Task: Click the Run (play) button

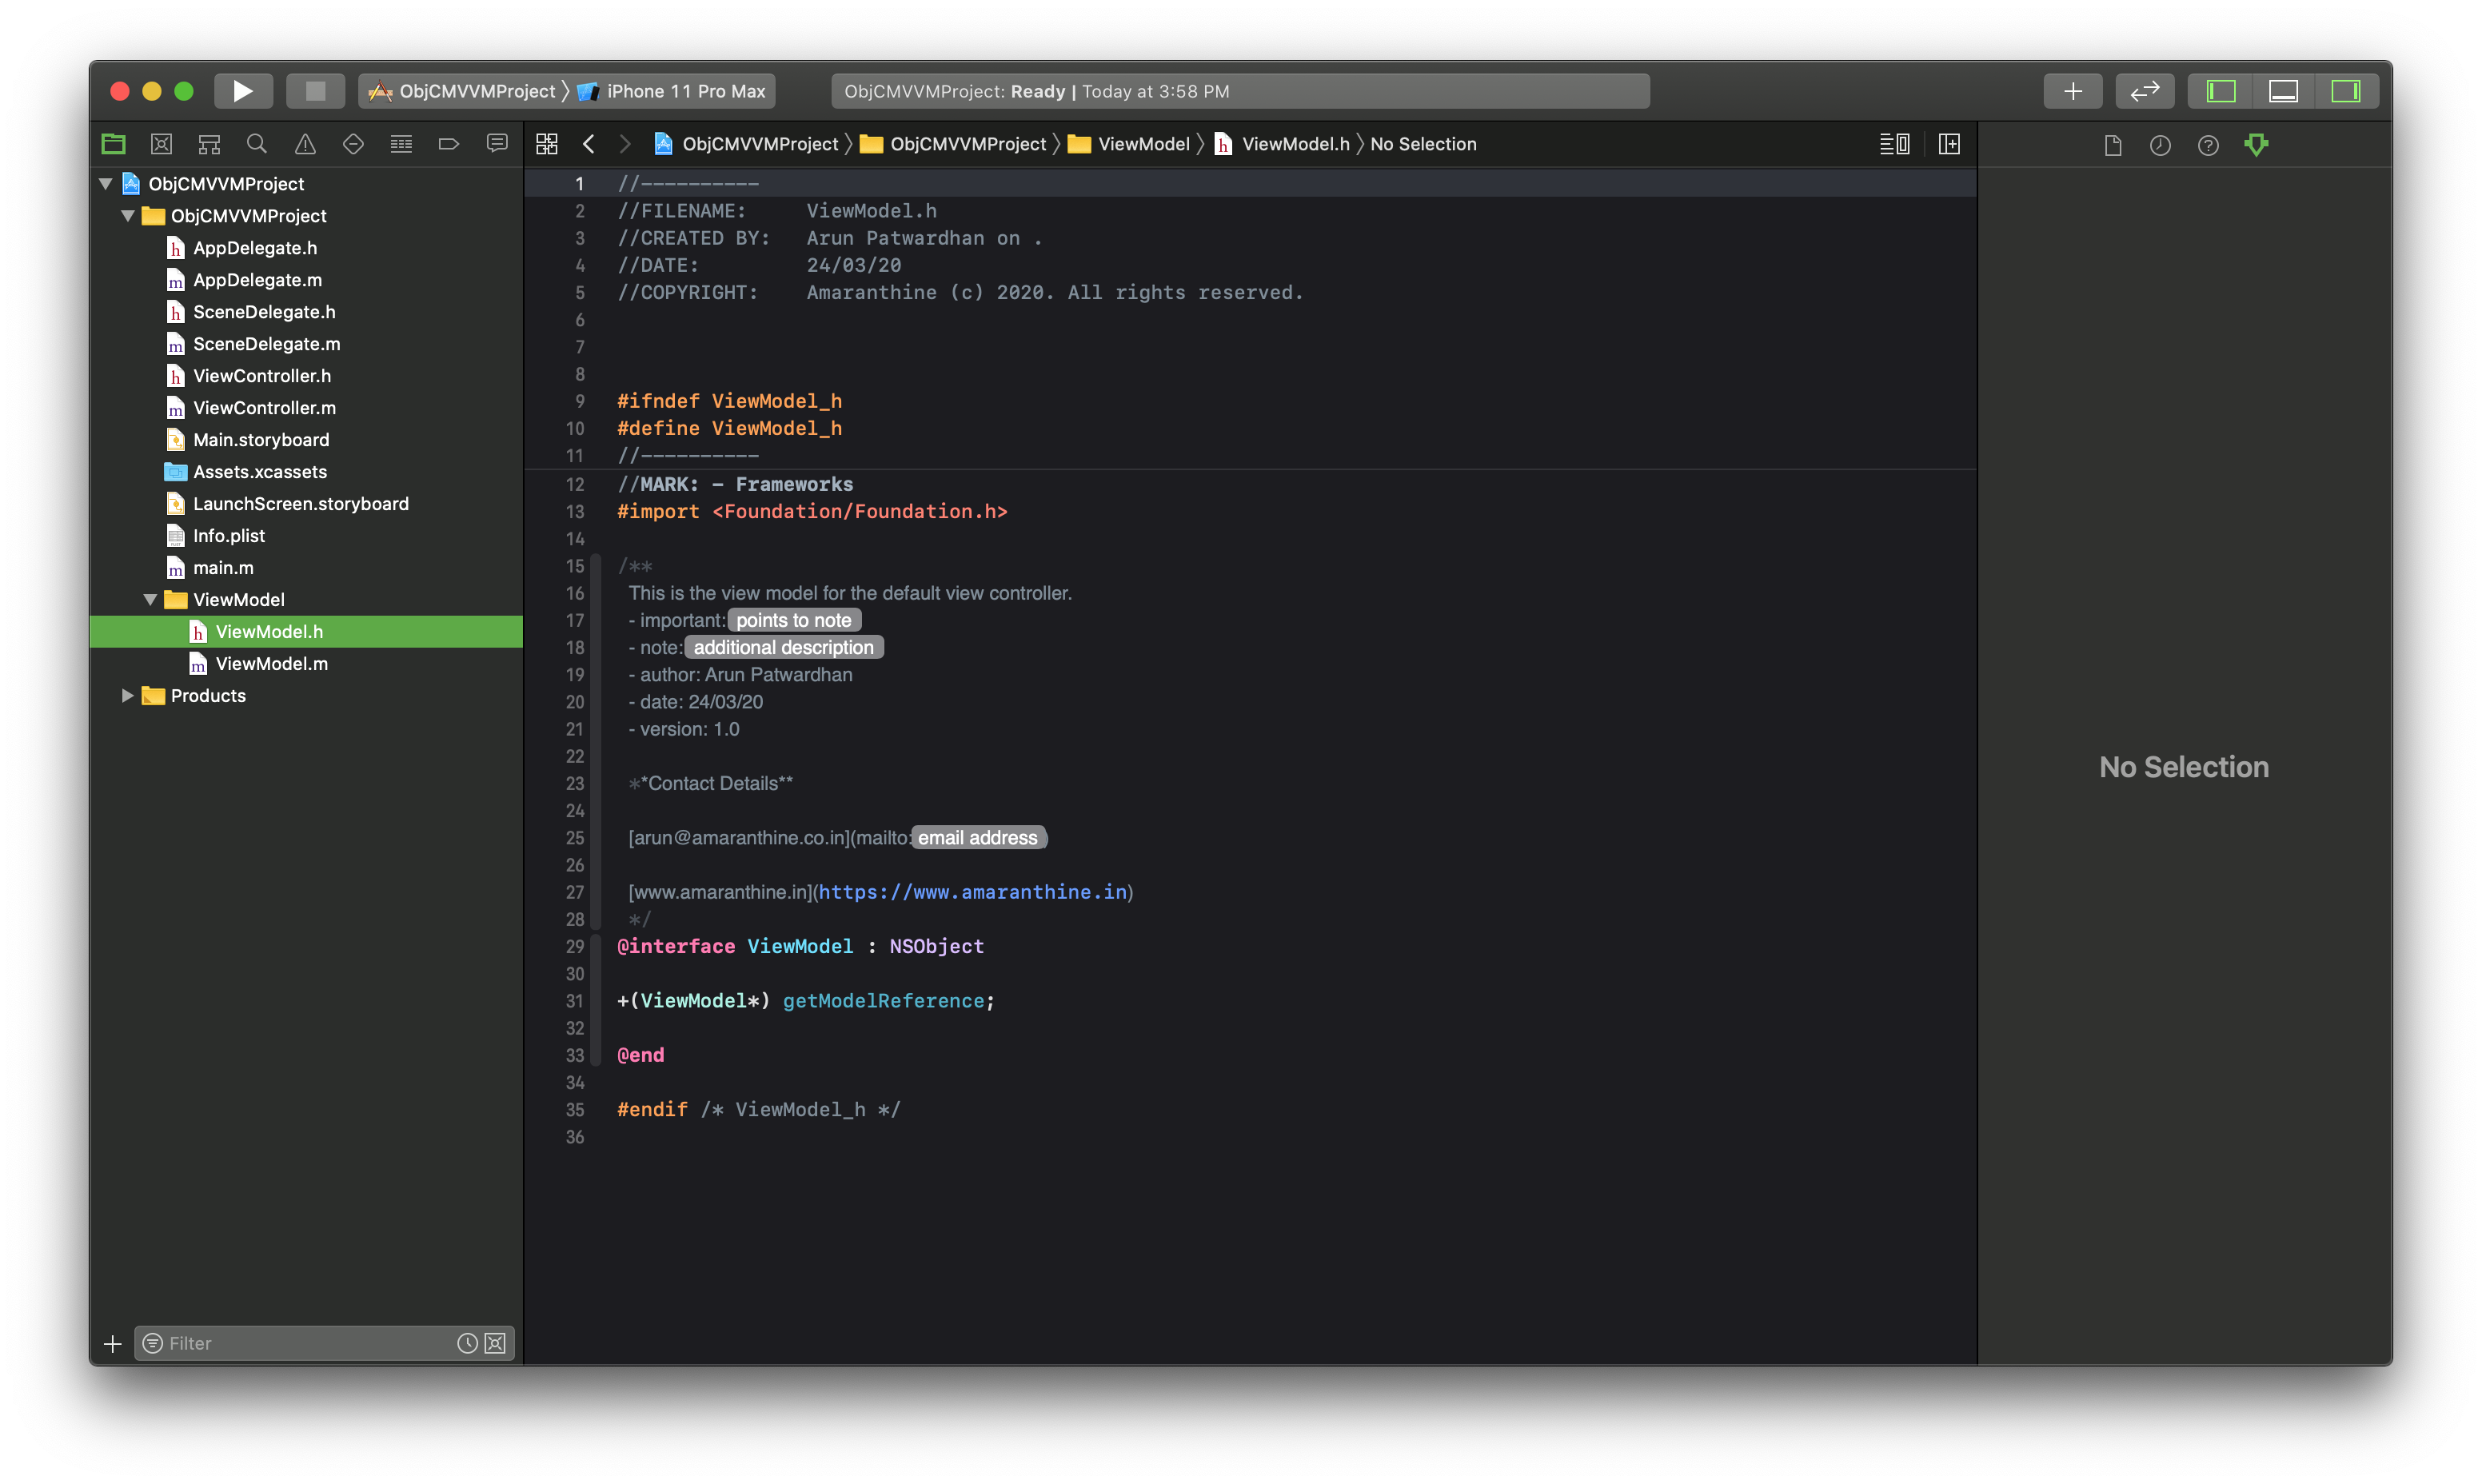Action: point(243,91)
